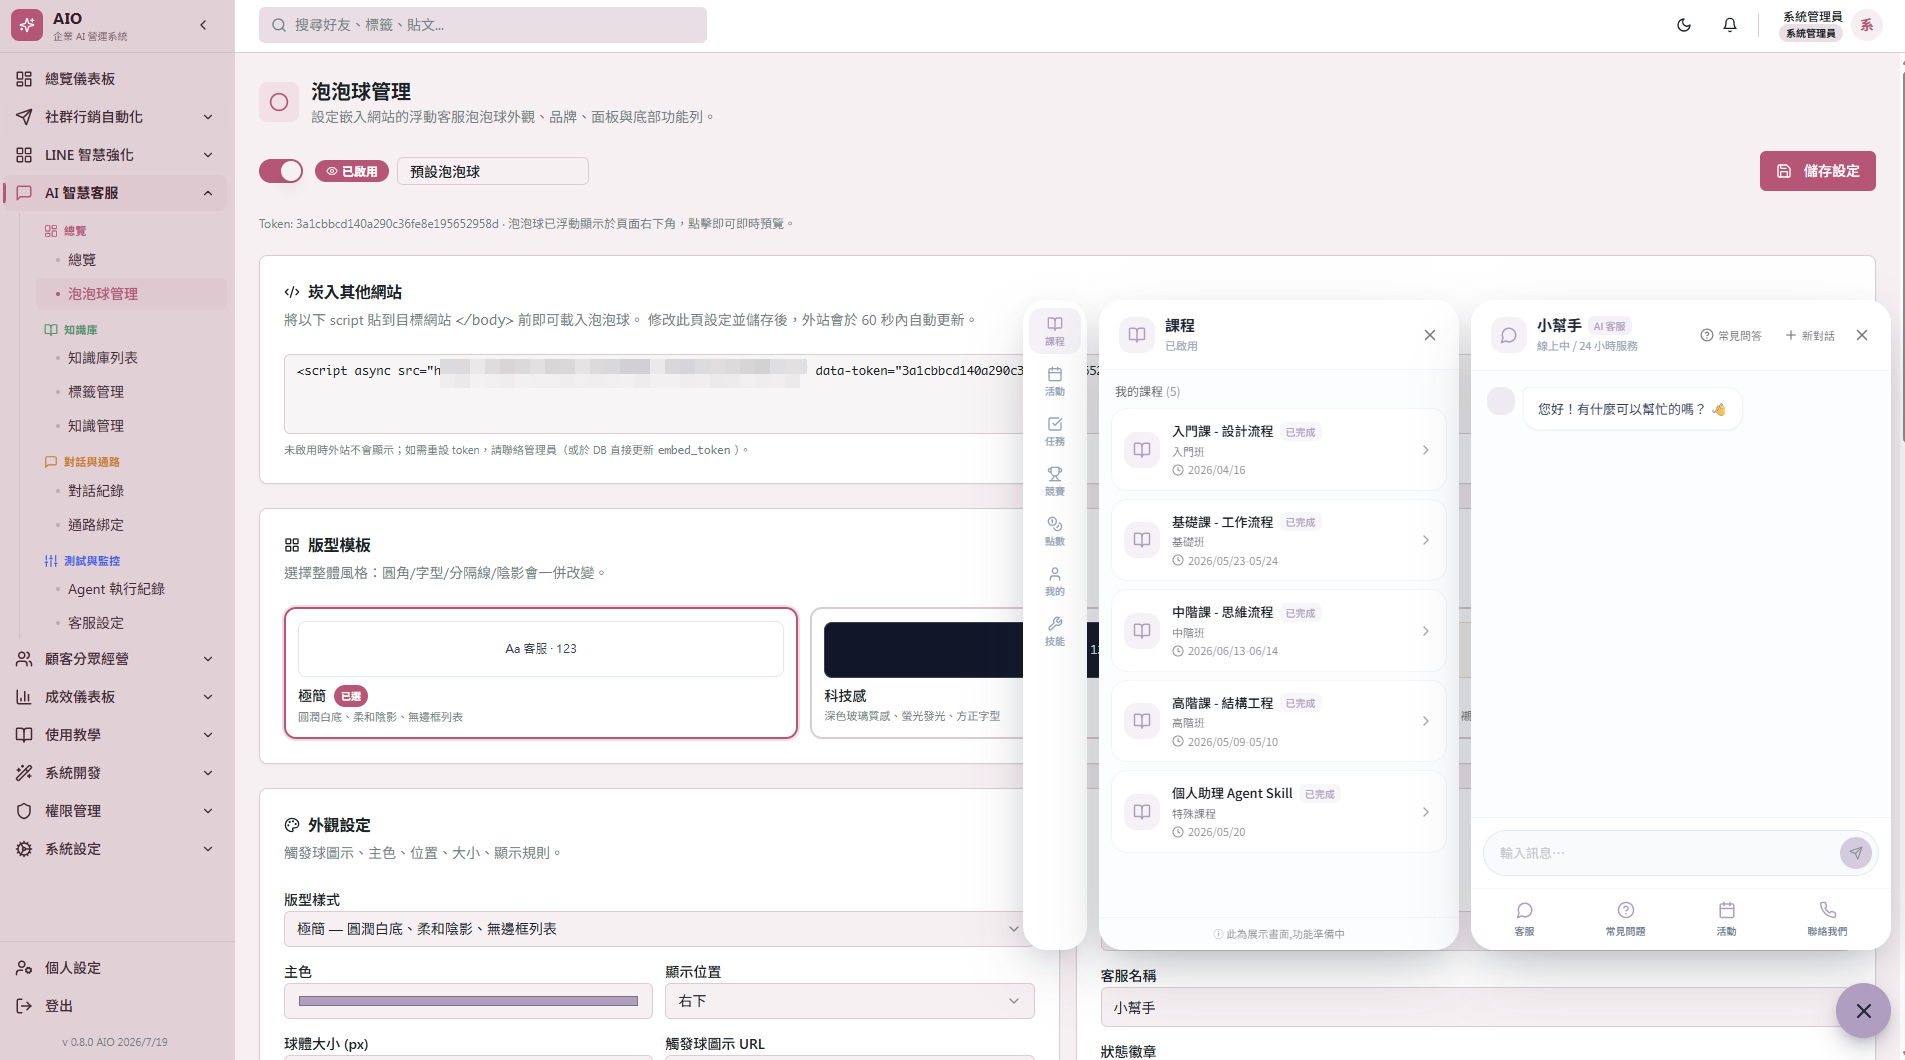Click 新對話 in chat header
This screenshot has width=1905, height=1060.
1810,336
